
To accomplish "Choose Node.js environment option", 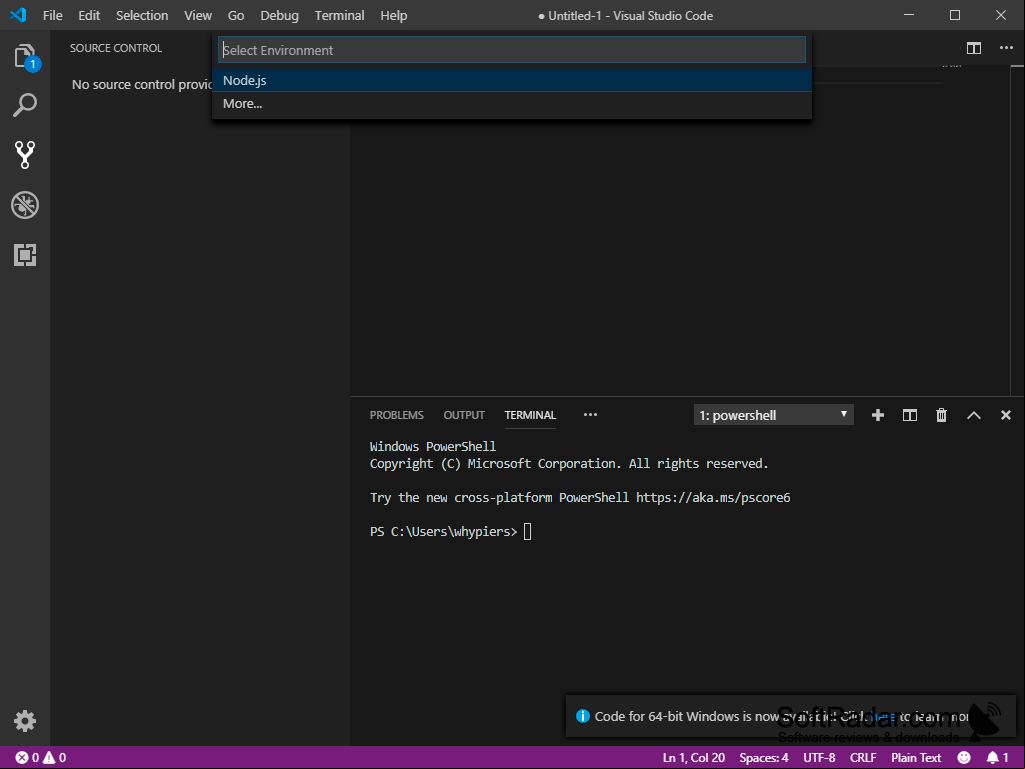I will pyautogui.click(x=512, y=80).
